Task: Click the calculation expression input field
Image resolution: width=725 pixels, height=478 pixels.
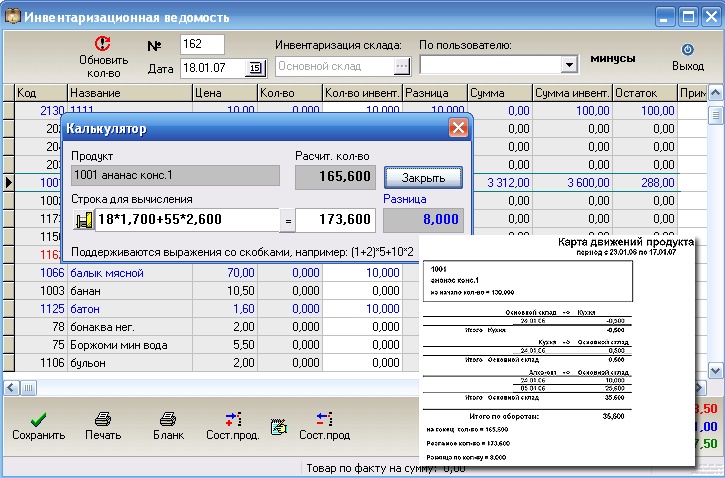Action: pos(185,219)
